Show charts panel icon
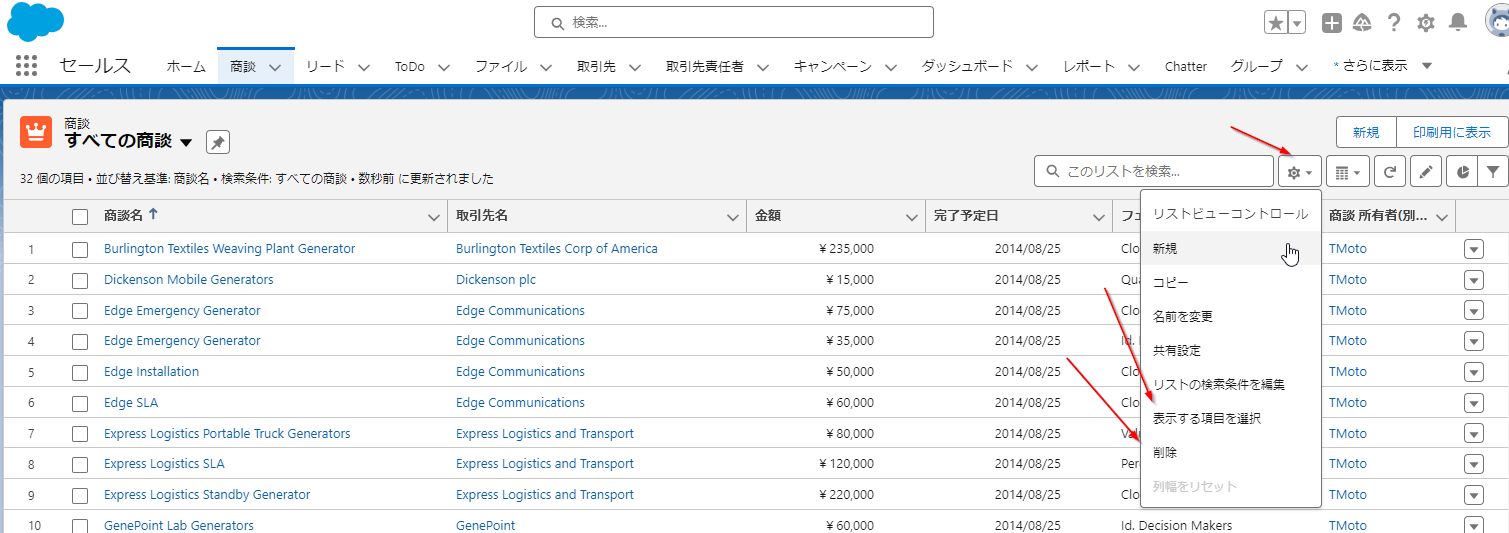Screen dimensions: 1509x533 click(x=1461, y=172)
